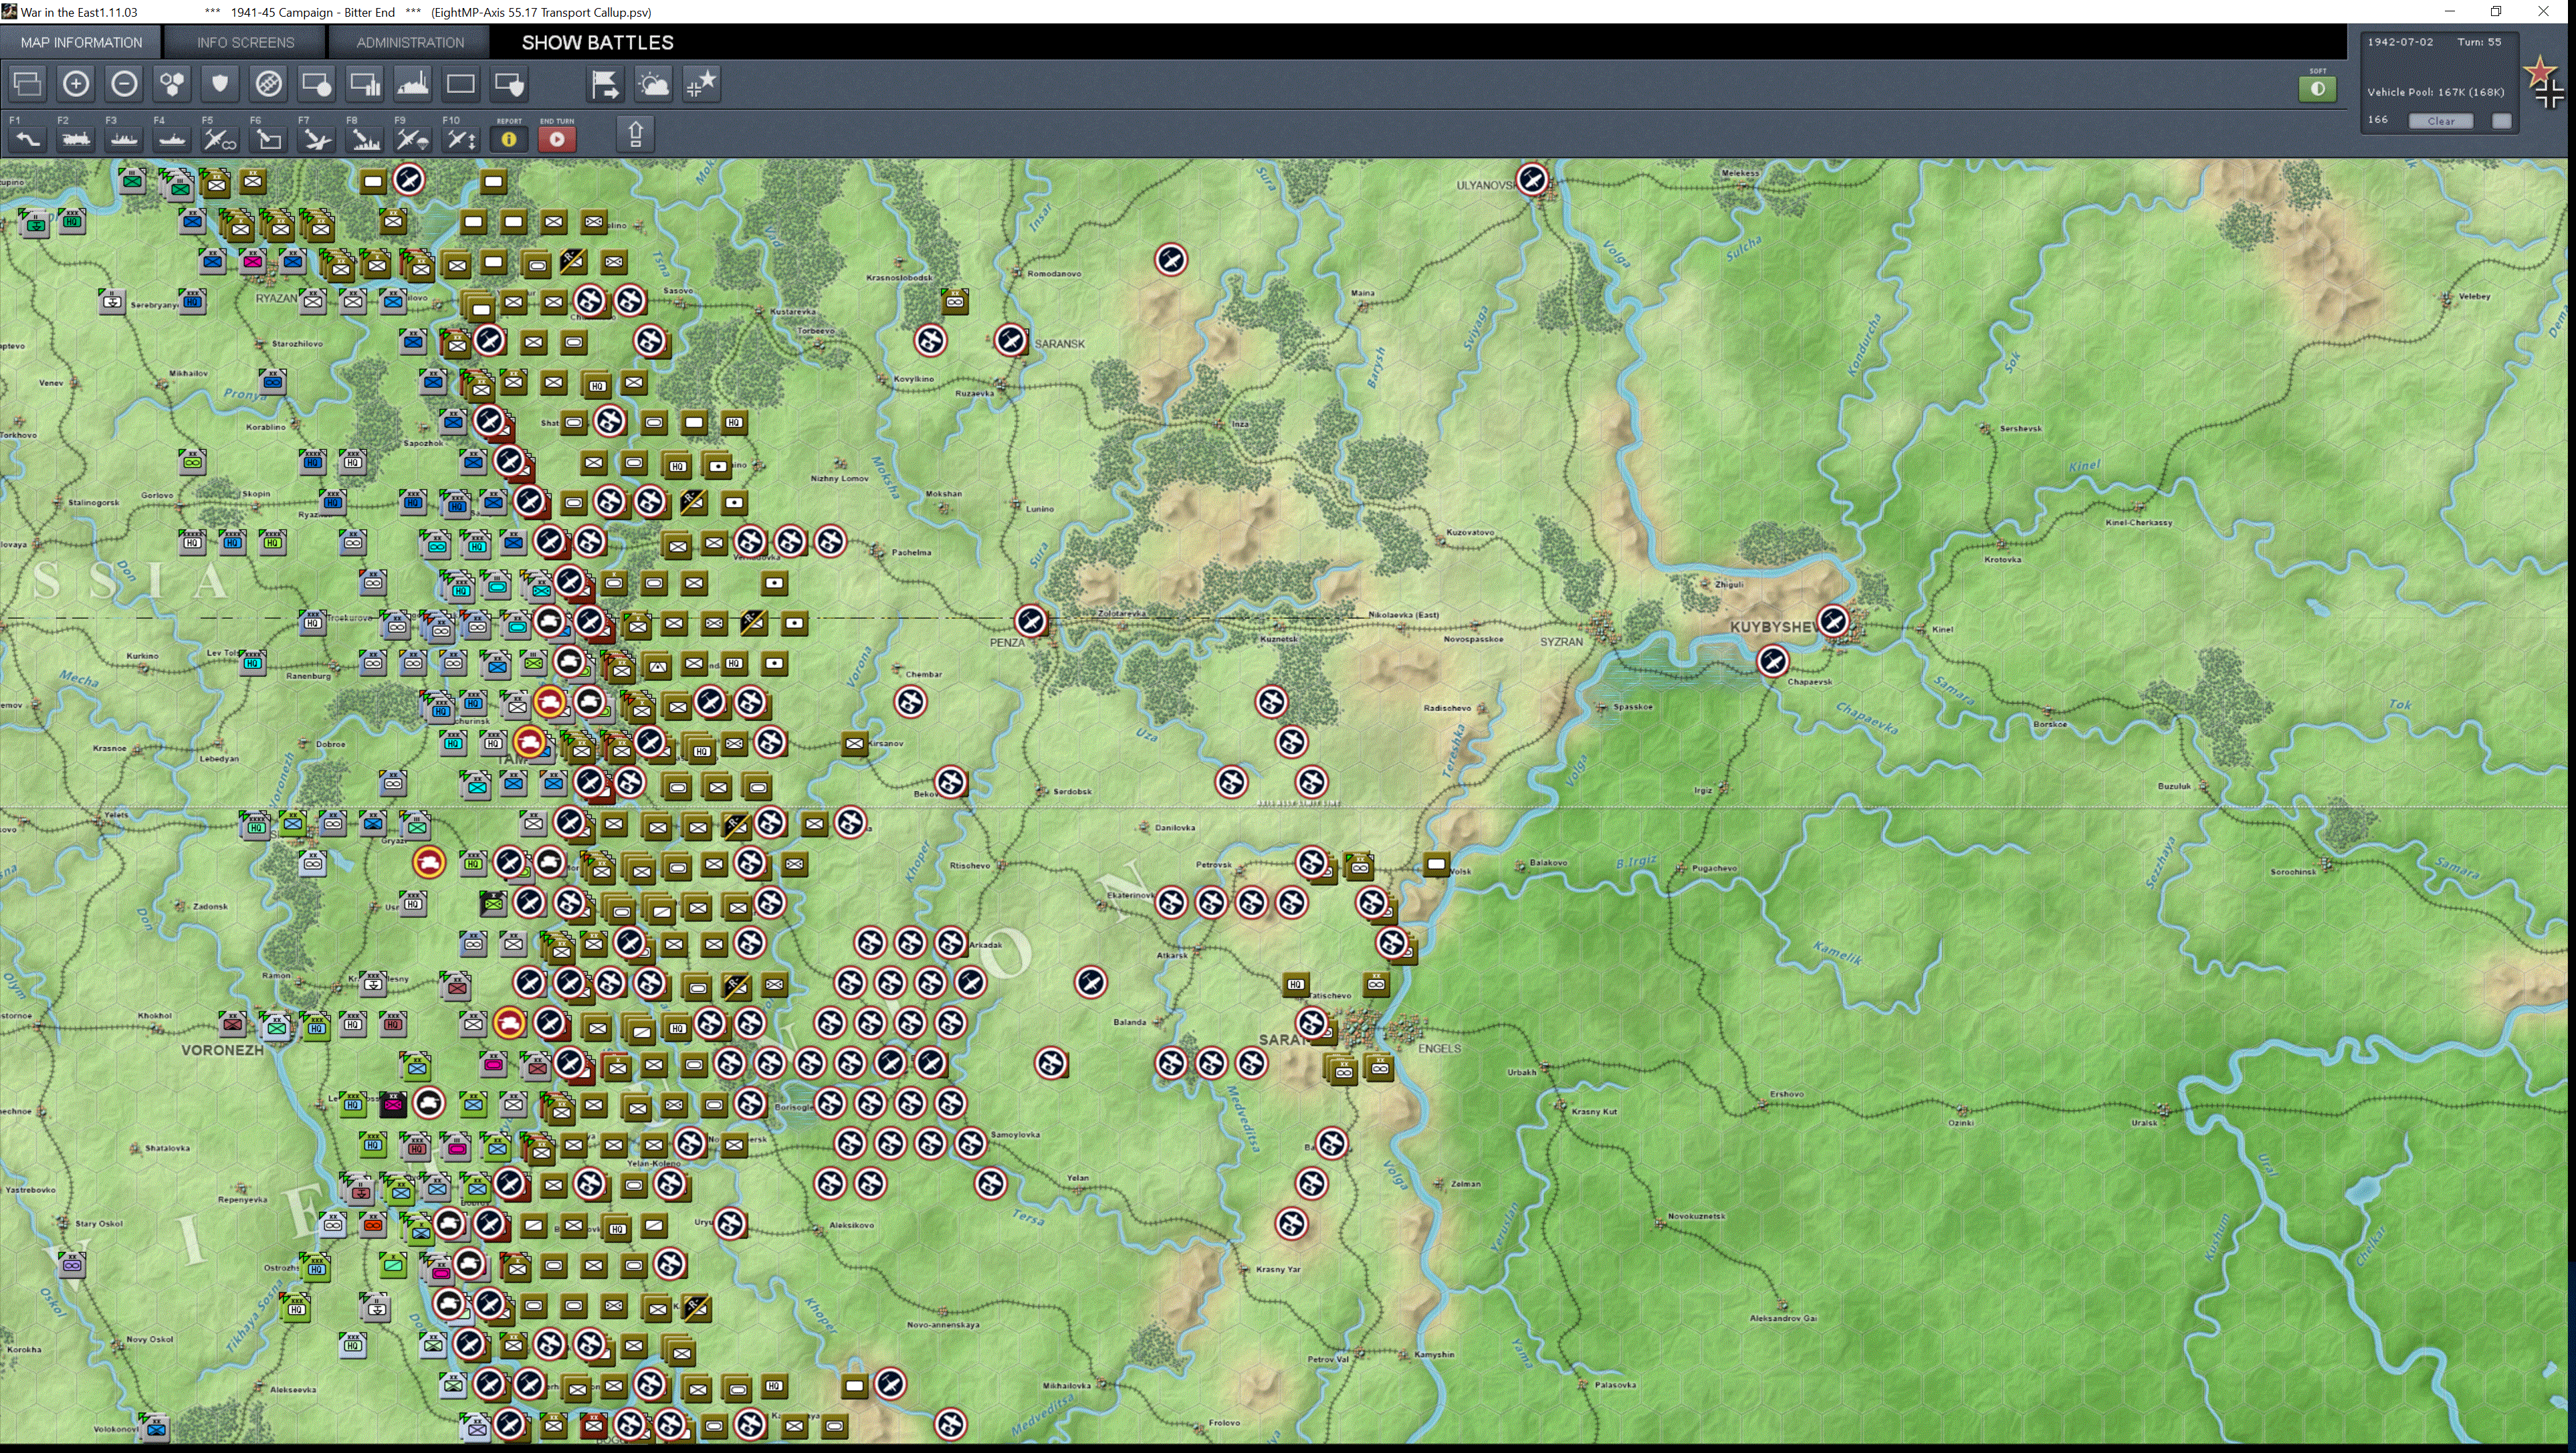This screenshot has width=2576, height=1453.
Task: Select F1 move mode arrow icon
Action: [28, 139]
